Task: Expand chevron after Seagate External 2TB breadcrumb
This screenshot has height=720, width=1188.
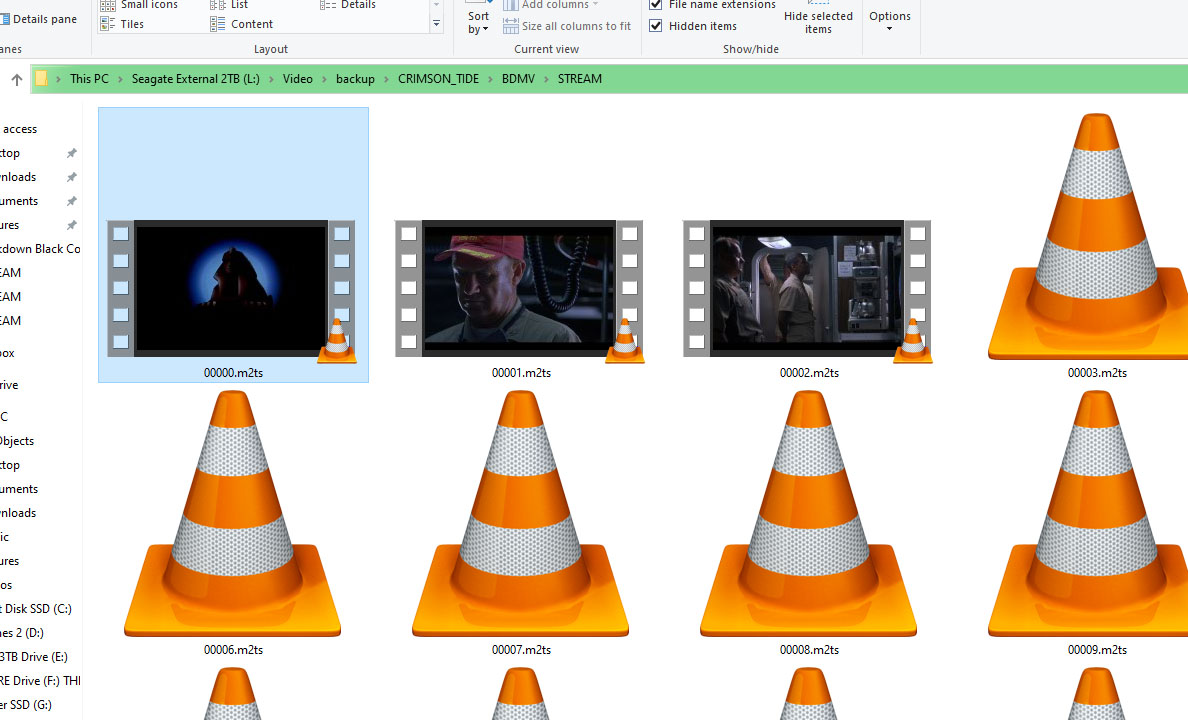Action: pos(271,79)
